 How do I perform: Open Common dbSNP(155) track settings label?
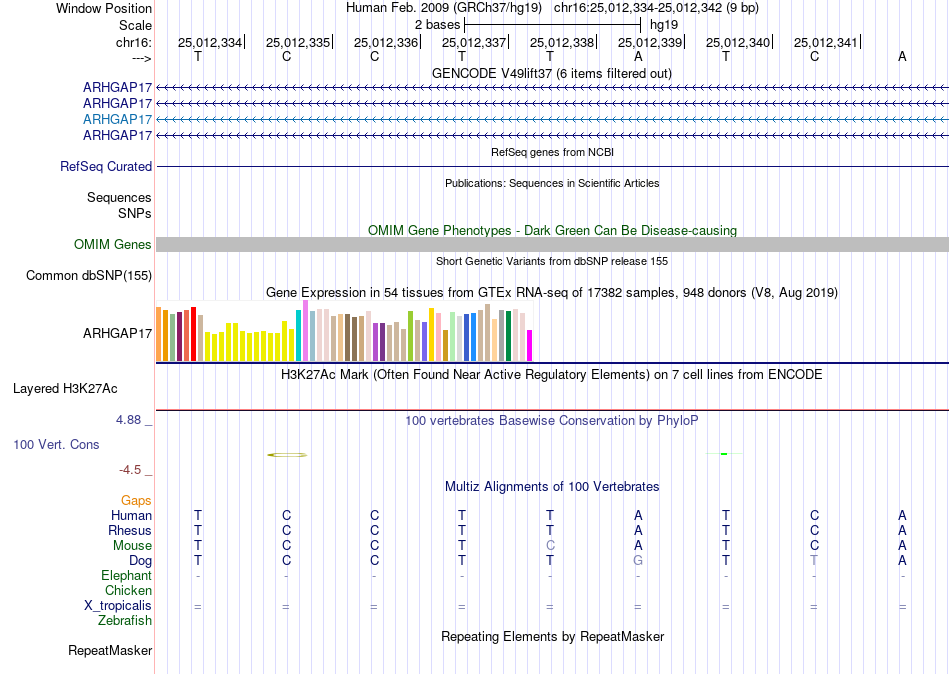(x=89, y=275)
